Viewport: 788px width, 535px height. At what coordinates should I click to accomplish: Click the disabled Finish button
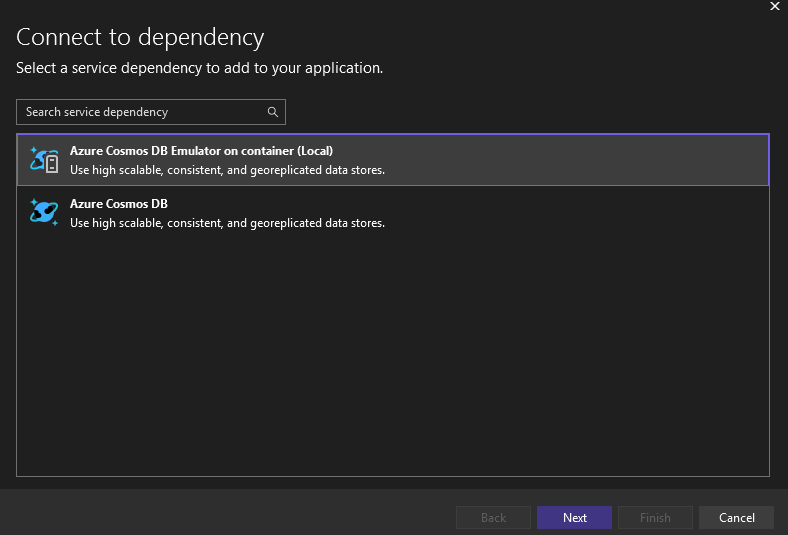click(655, 517)
